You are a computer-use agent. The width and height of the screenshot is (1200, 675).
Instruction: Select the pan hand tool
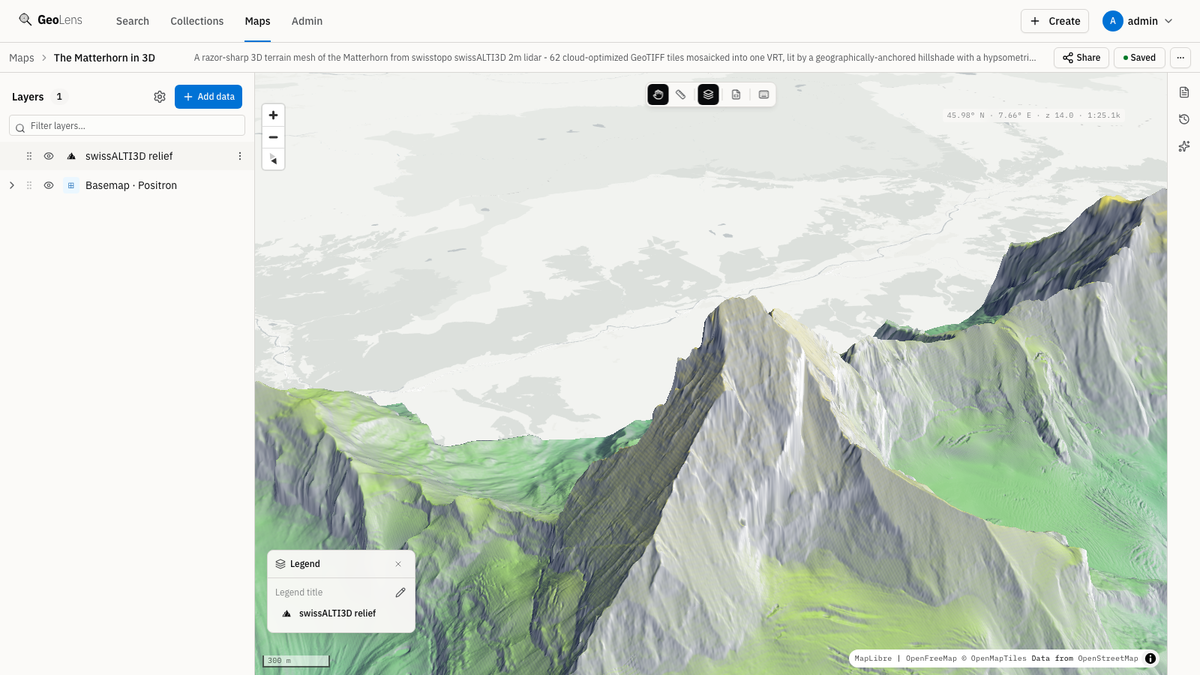click(x=658, y=95)
